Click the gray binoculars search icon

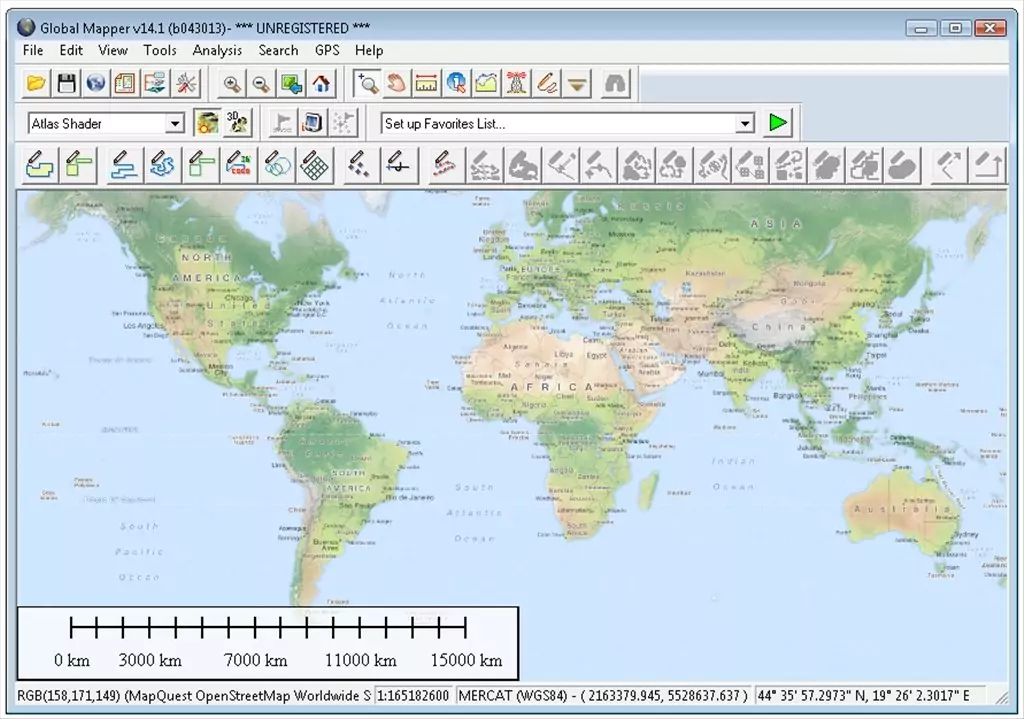pos(615,84)
